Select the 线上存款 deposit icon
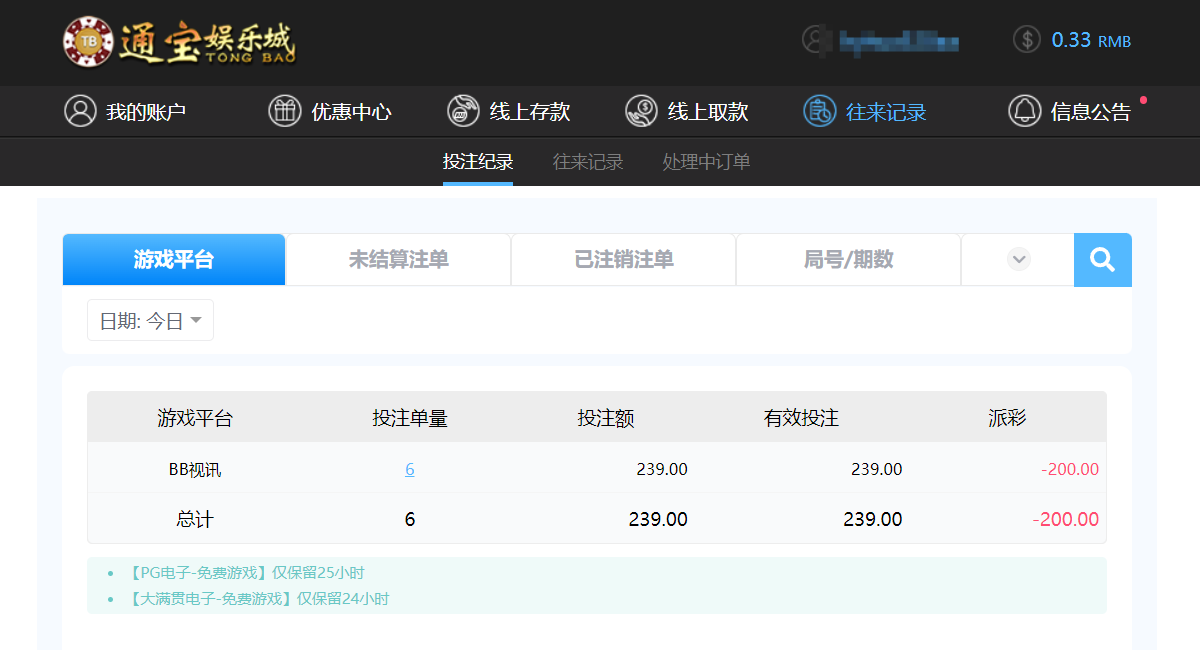The width and height of the screenshot is (1200, 650). [462, 111]
